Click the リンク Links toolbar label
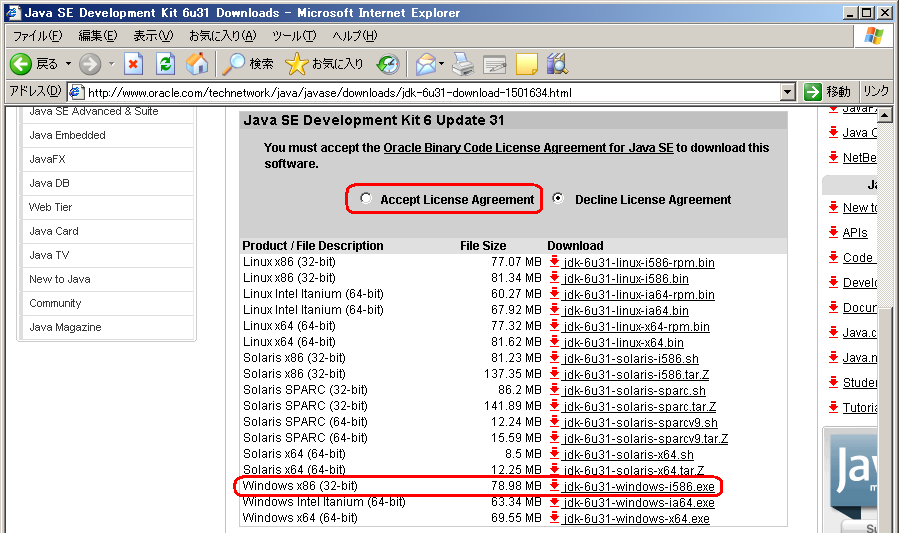The image size is (899, 533). tap(876, 91)
